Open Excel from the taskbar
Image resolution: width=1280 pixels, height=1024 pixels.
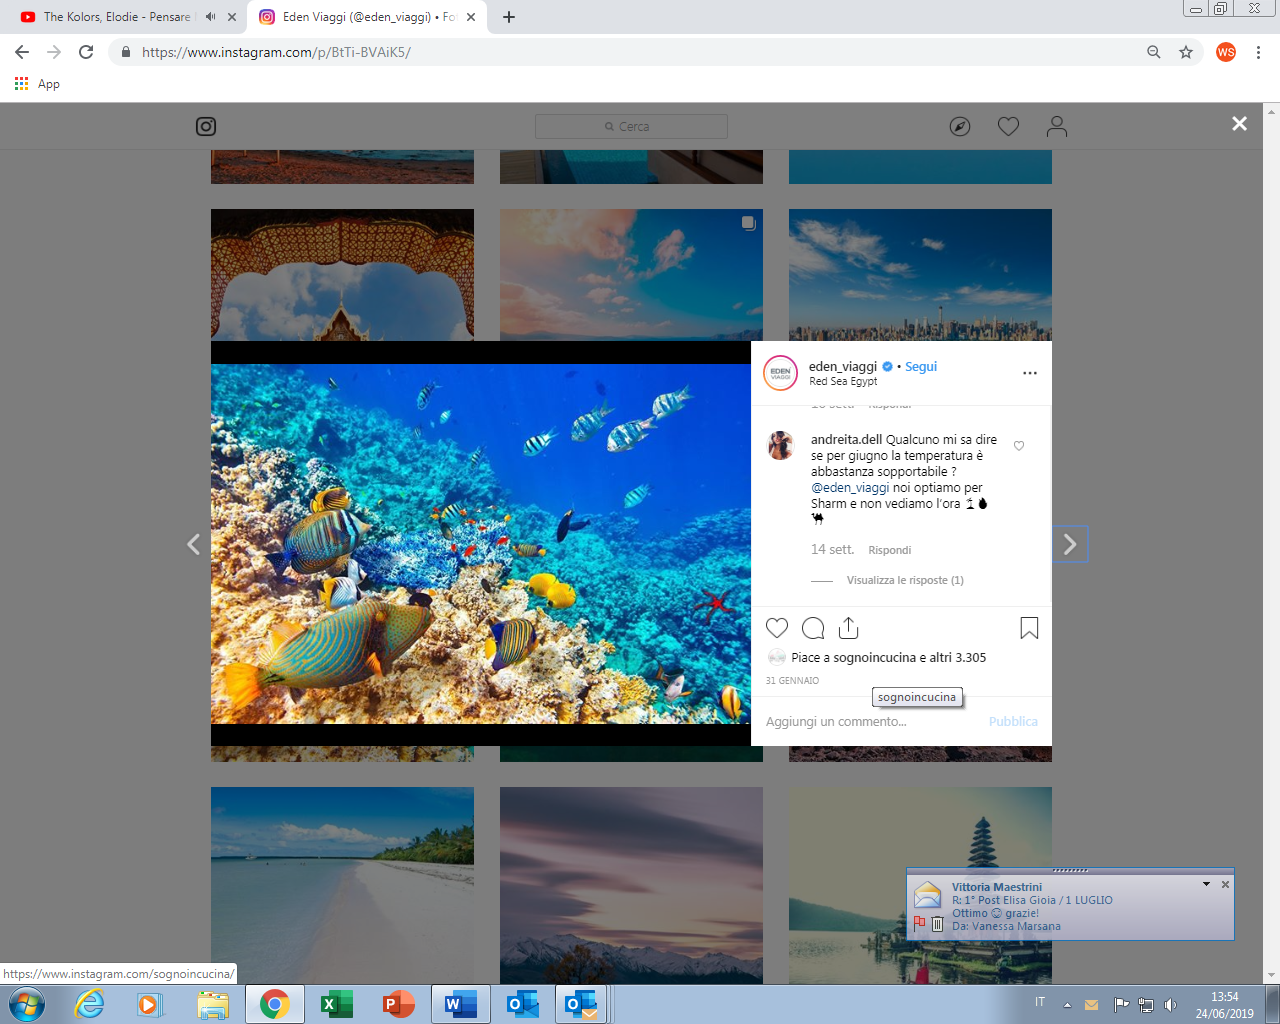click(x=336, y=1004)
